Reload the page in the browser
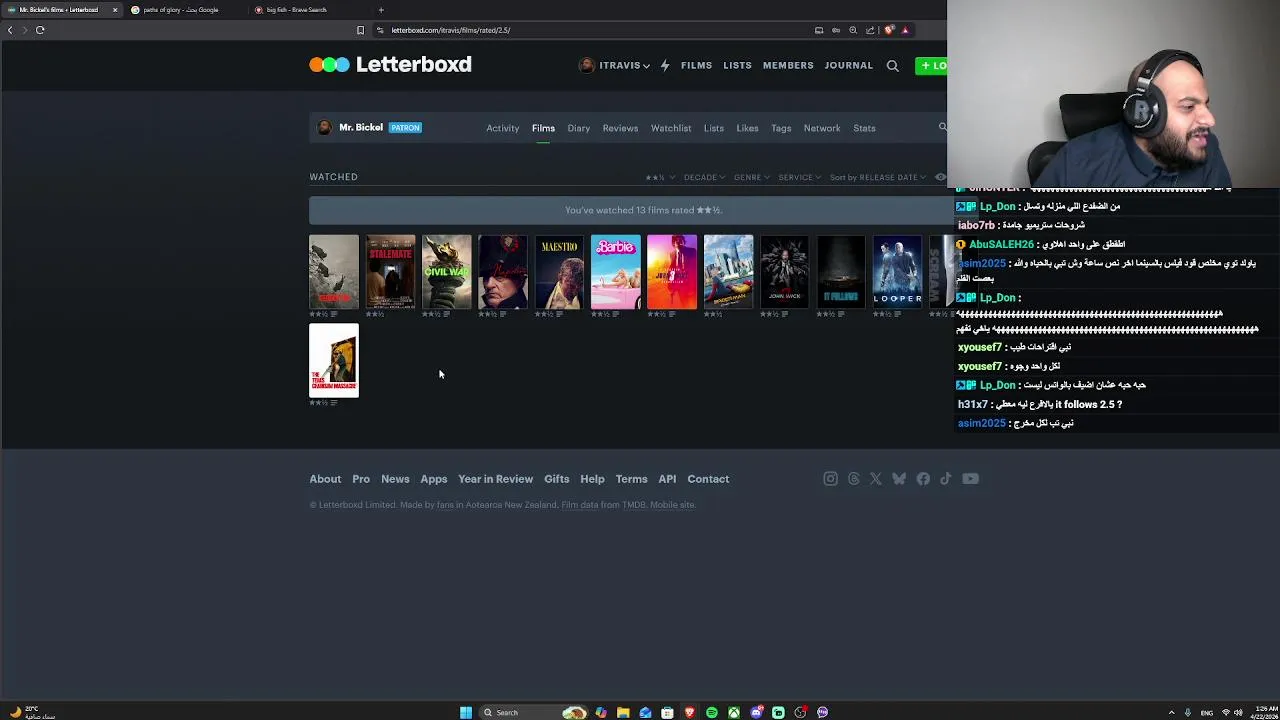The image size is (1280, 720). pyautogui.click(x=40, y=30)
